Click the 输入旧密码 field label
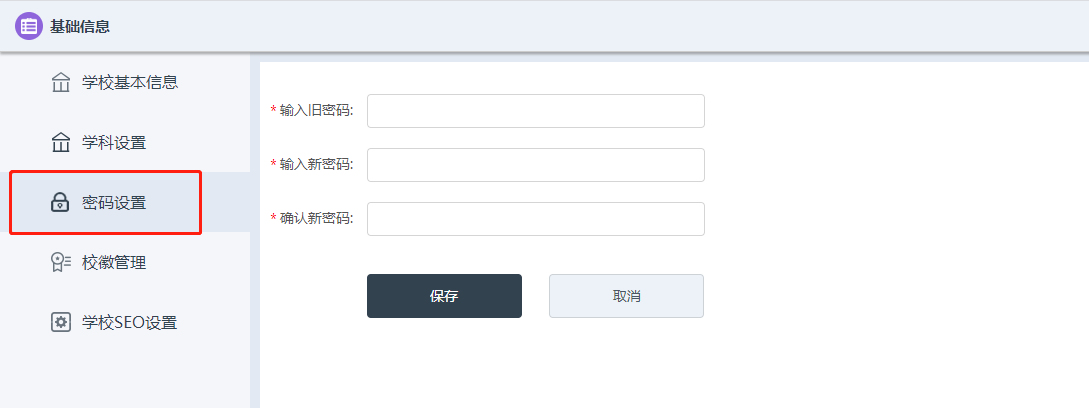The width and height of the screenshot is (1089, 408). (316, 111)
